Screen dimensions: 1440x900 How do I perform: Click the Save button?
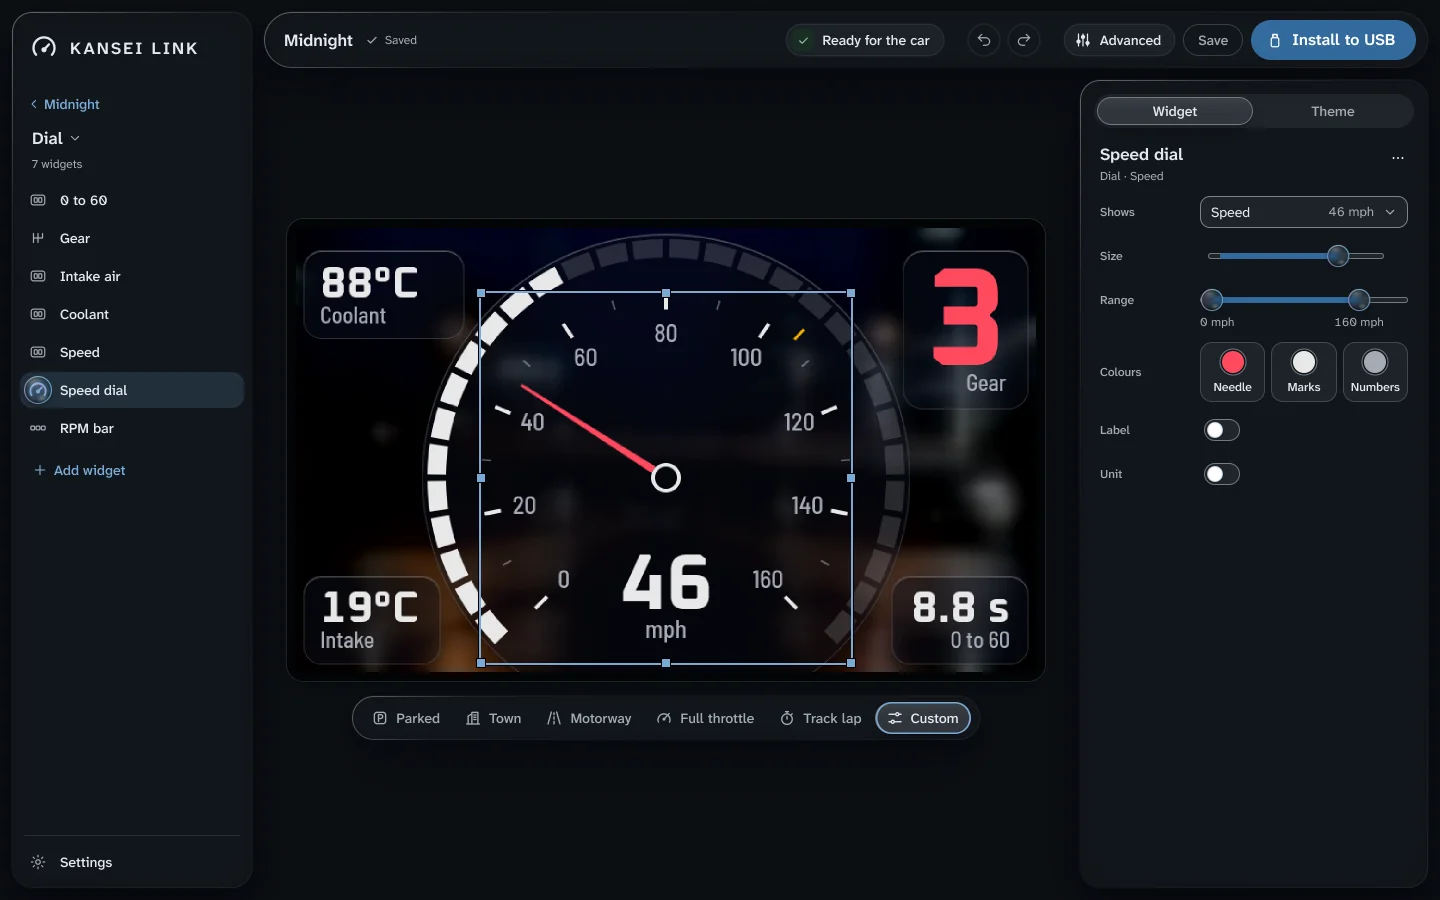[1213, 40]
